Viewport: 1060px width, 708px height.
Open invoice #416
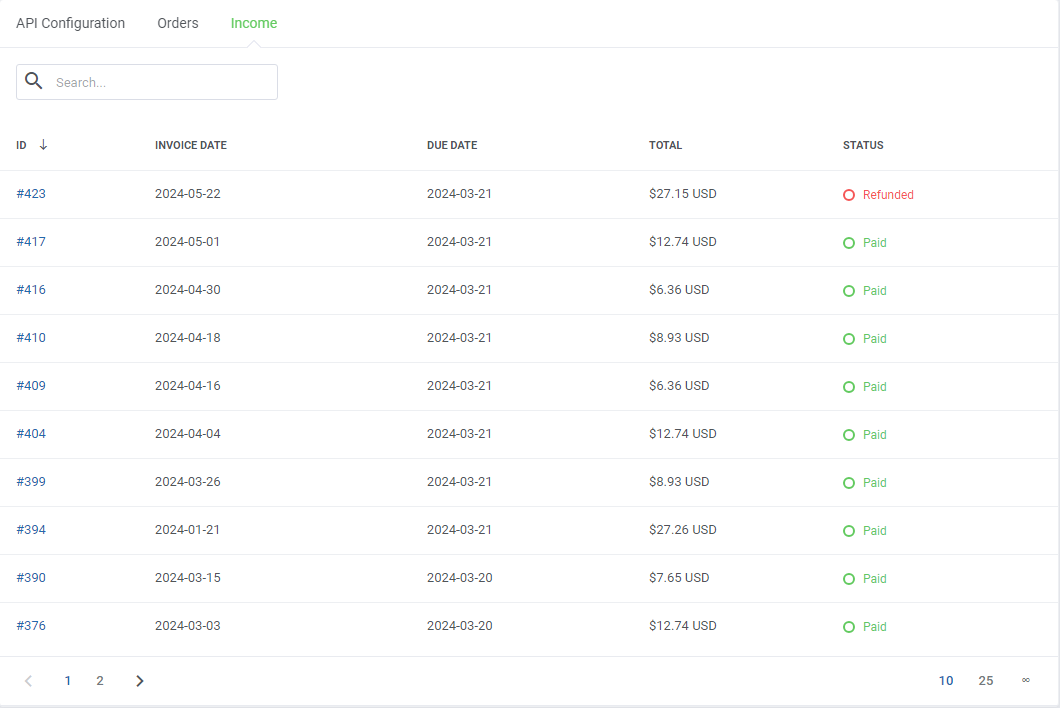(x=31, y=289)
